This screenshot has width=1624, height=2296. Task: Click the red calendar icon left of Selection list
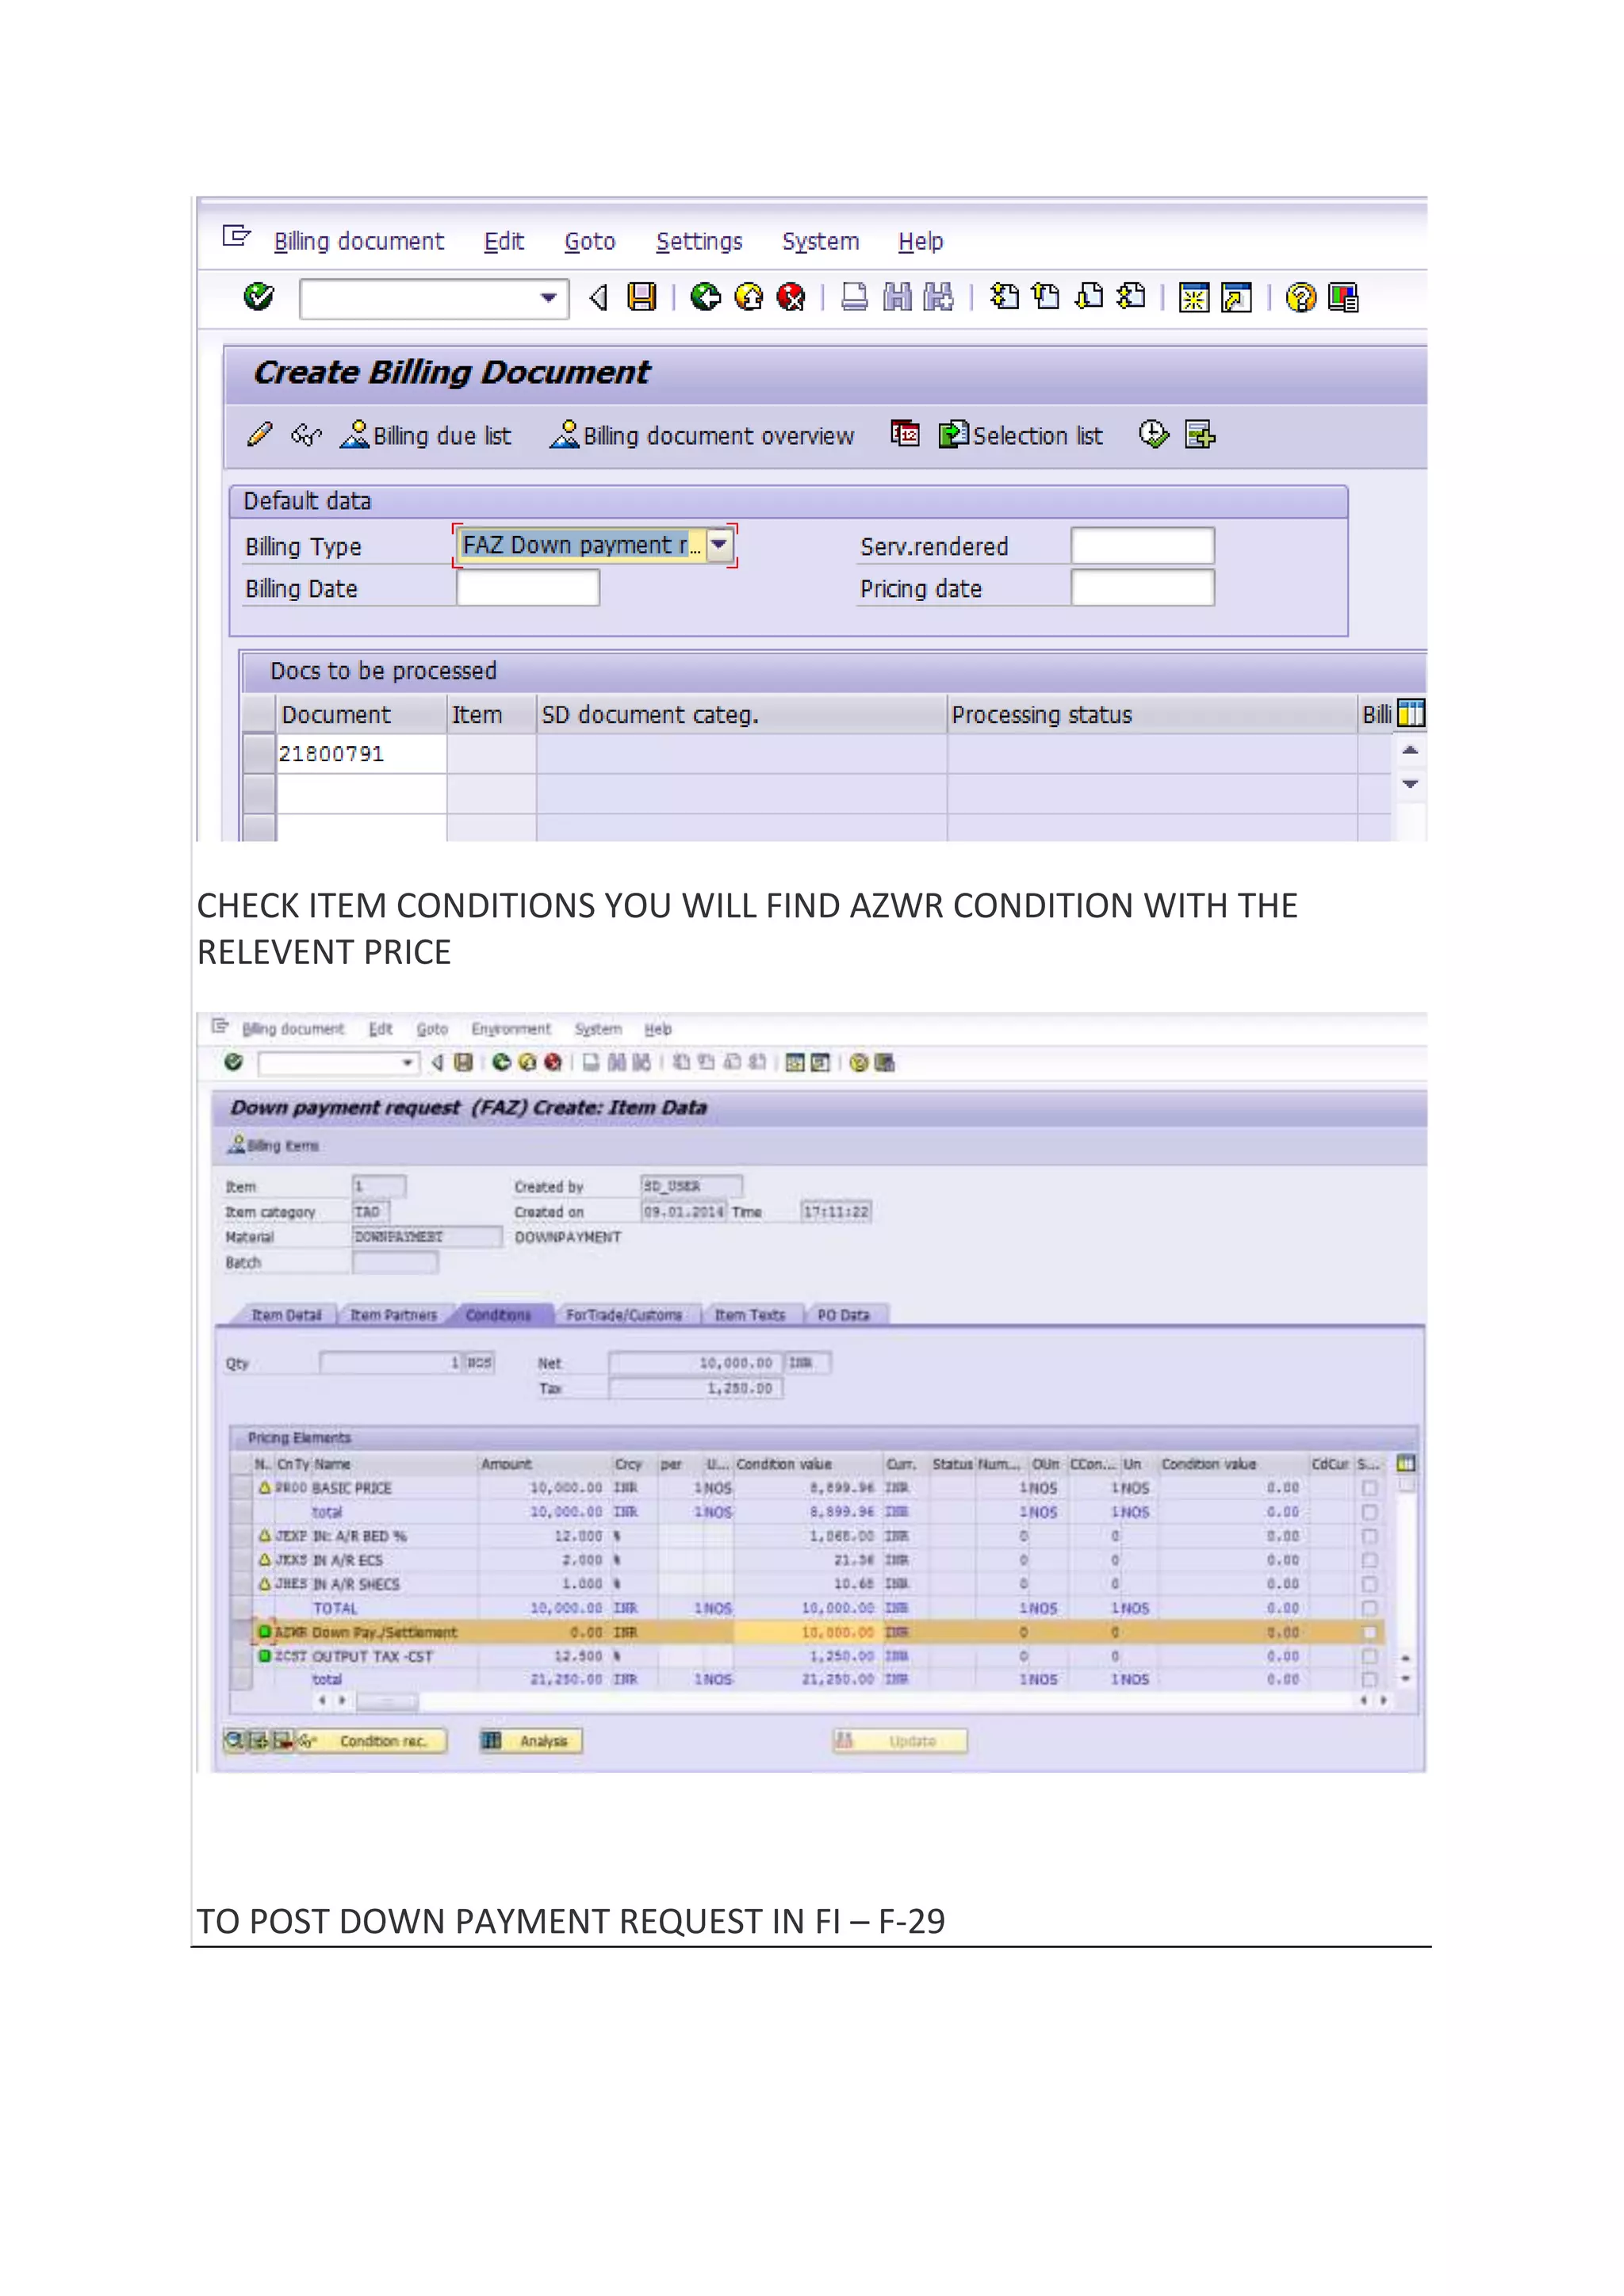click(x=905, y=434)
